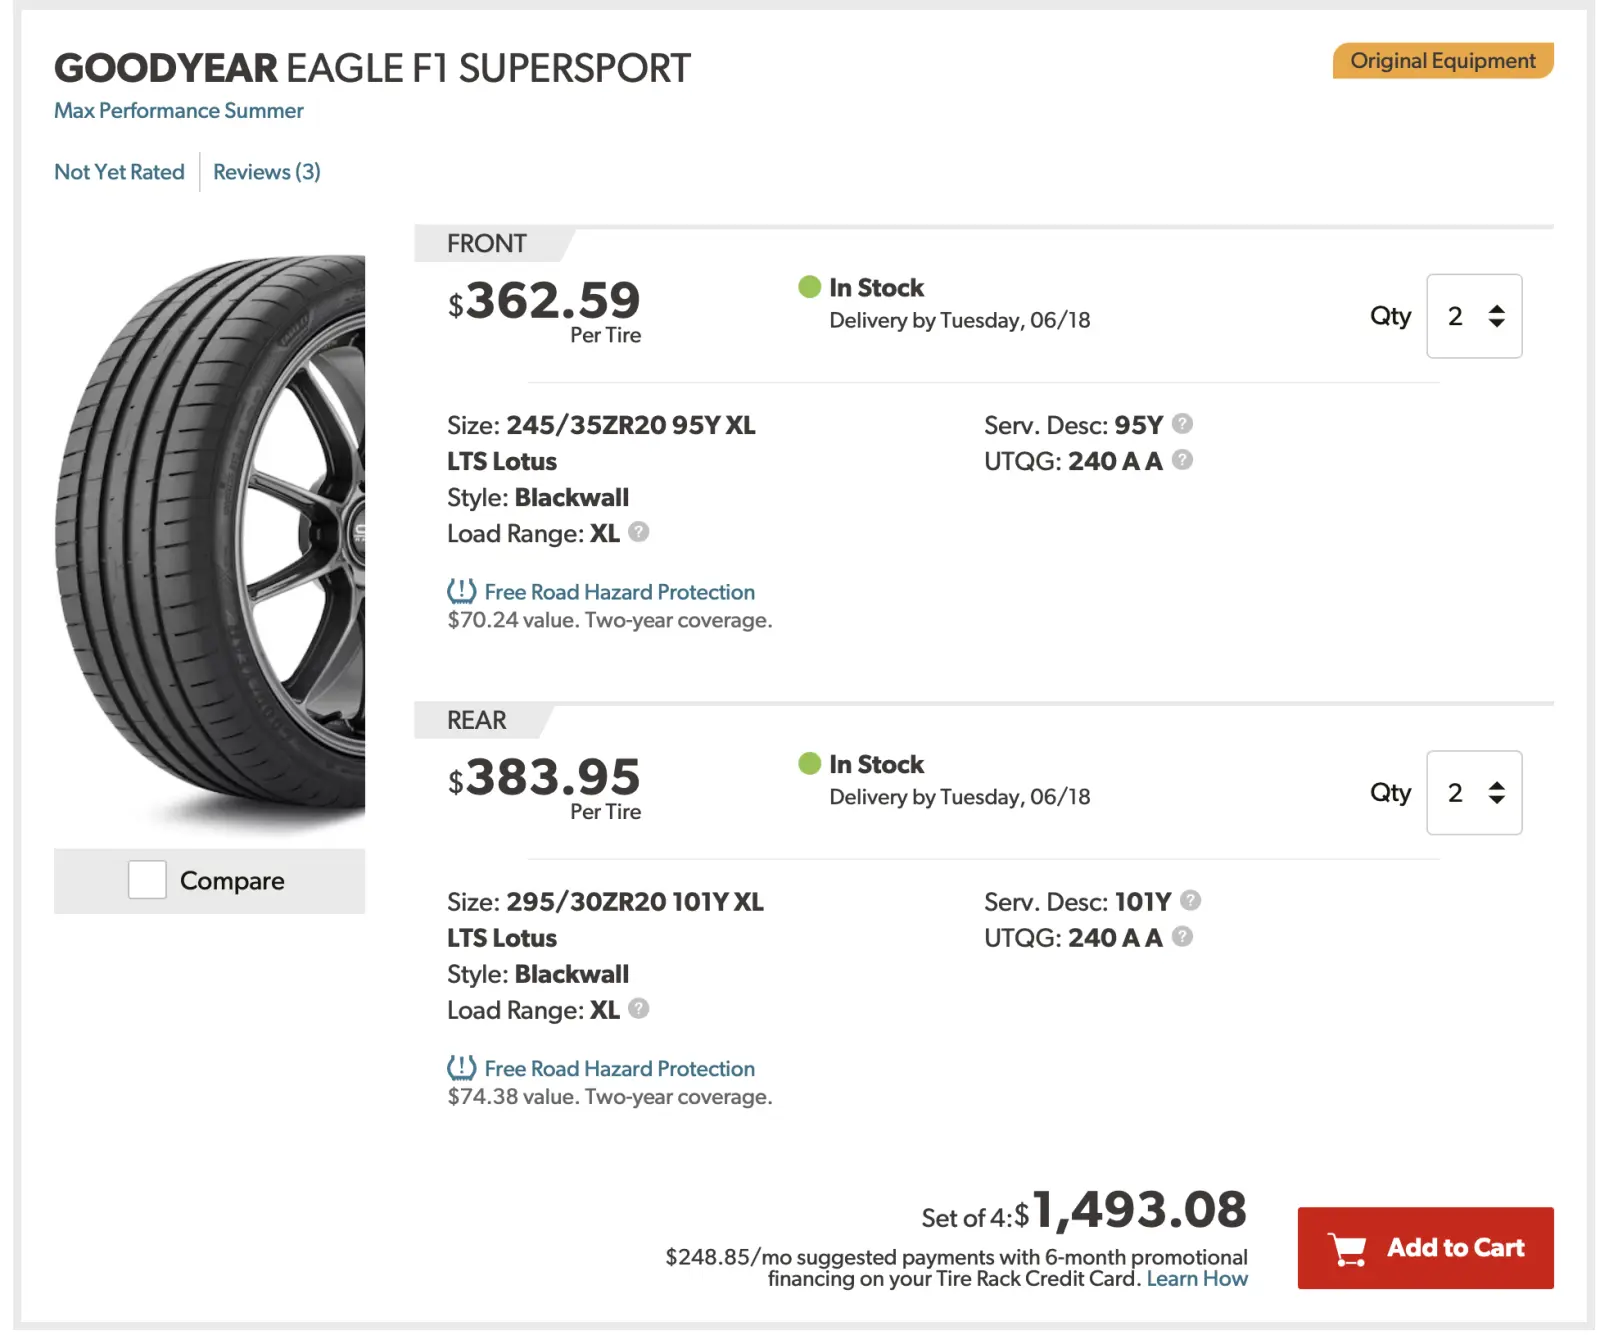This screenshot has height=1335, width=1600.
Task: Click the rear tire Serv. Desc 101Y help icon
Action: 1190,901
